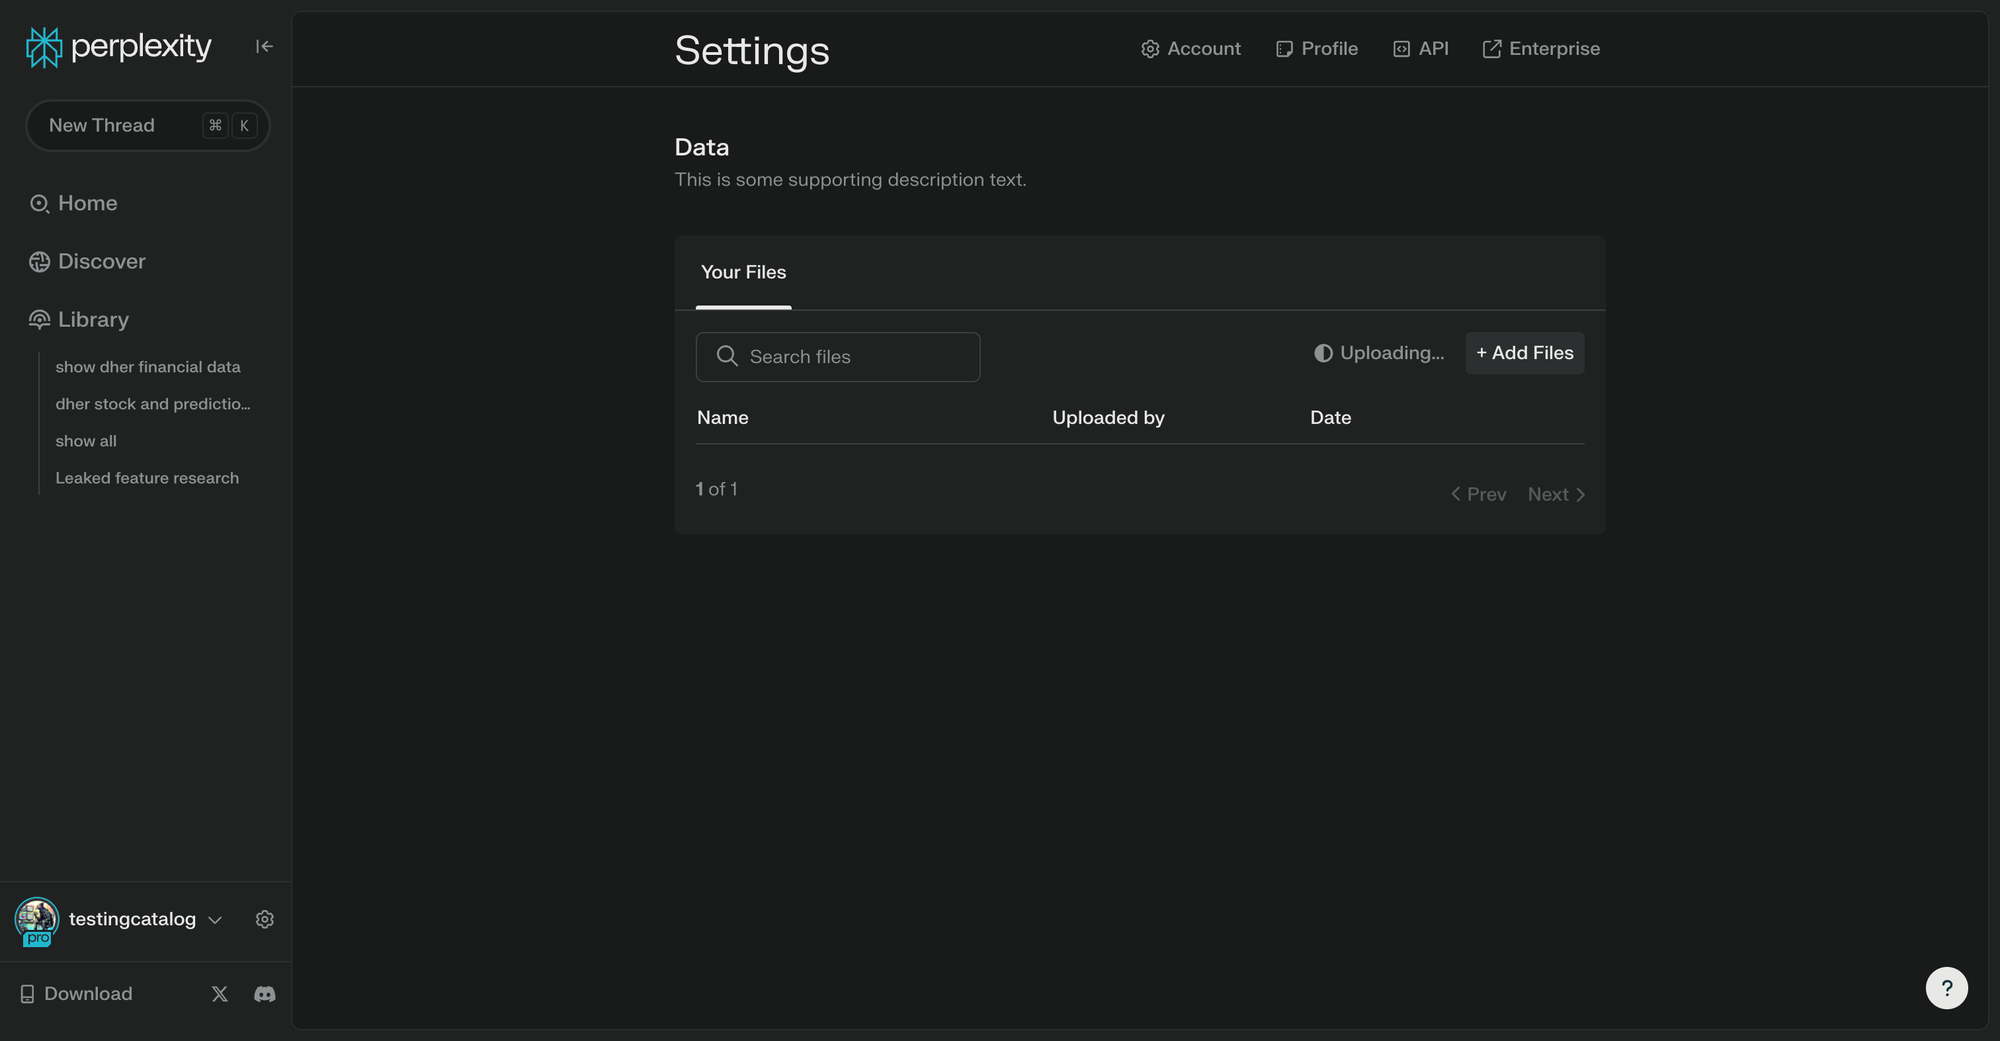
Task: Select the Your Files tab
Action: coord(743,272)
